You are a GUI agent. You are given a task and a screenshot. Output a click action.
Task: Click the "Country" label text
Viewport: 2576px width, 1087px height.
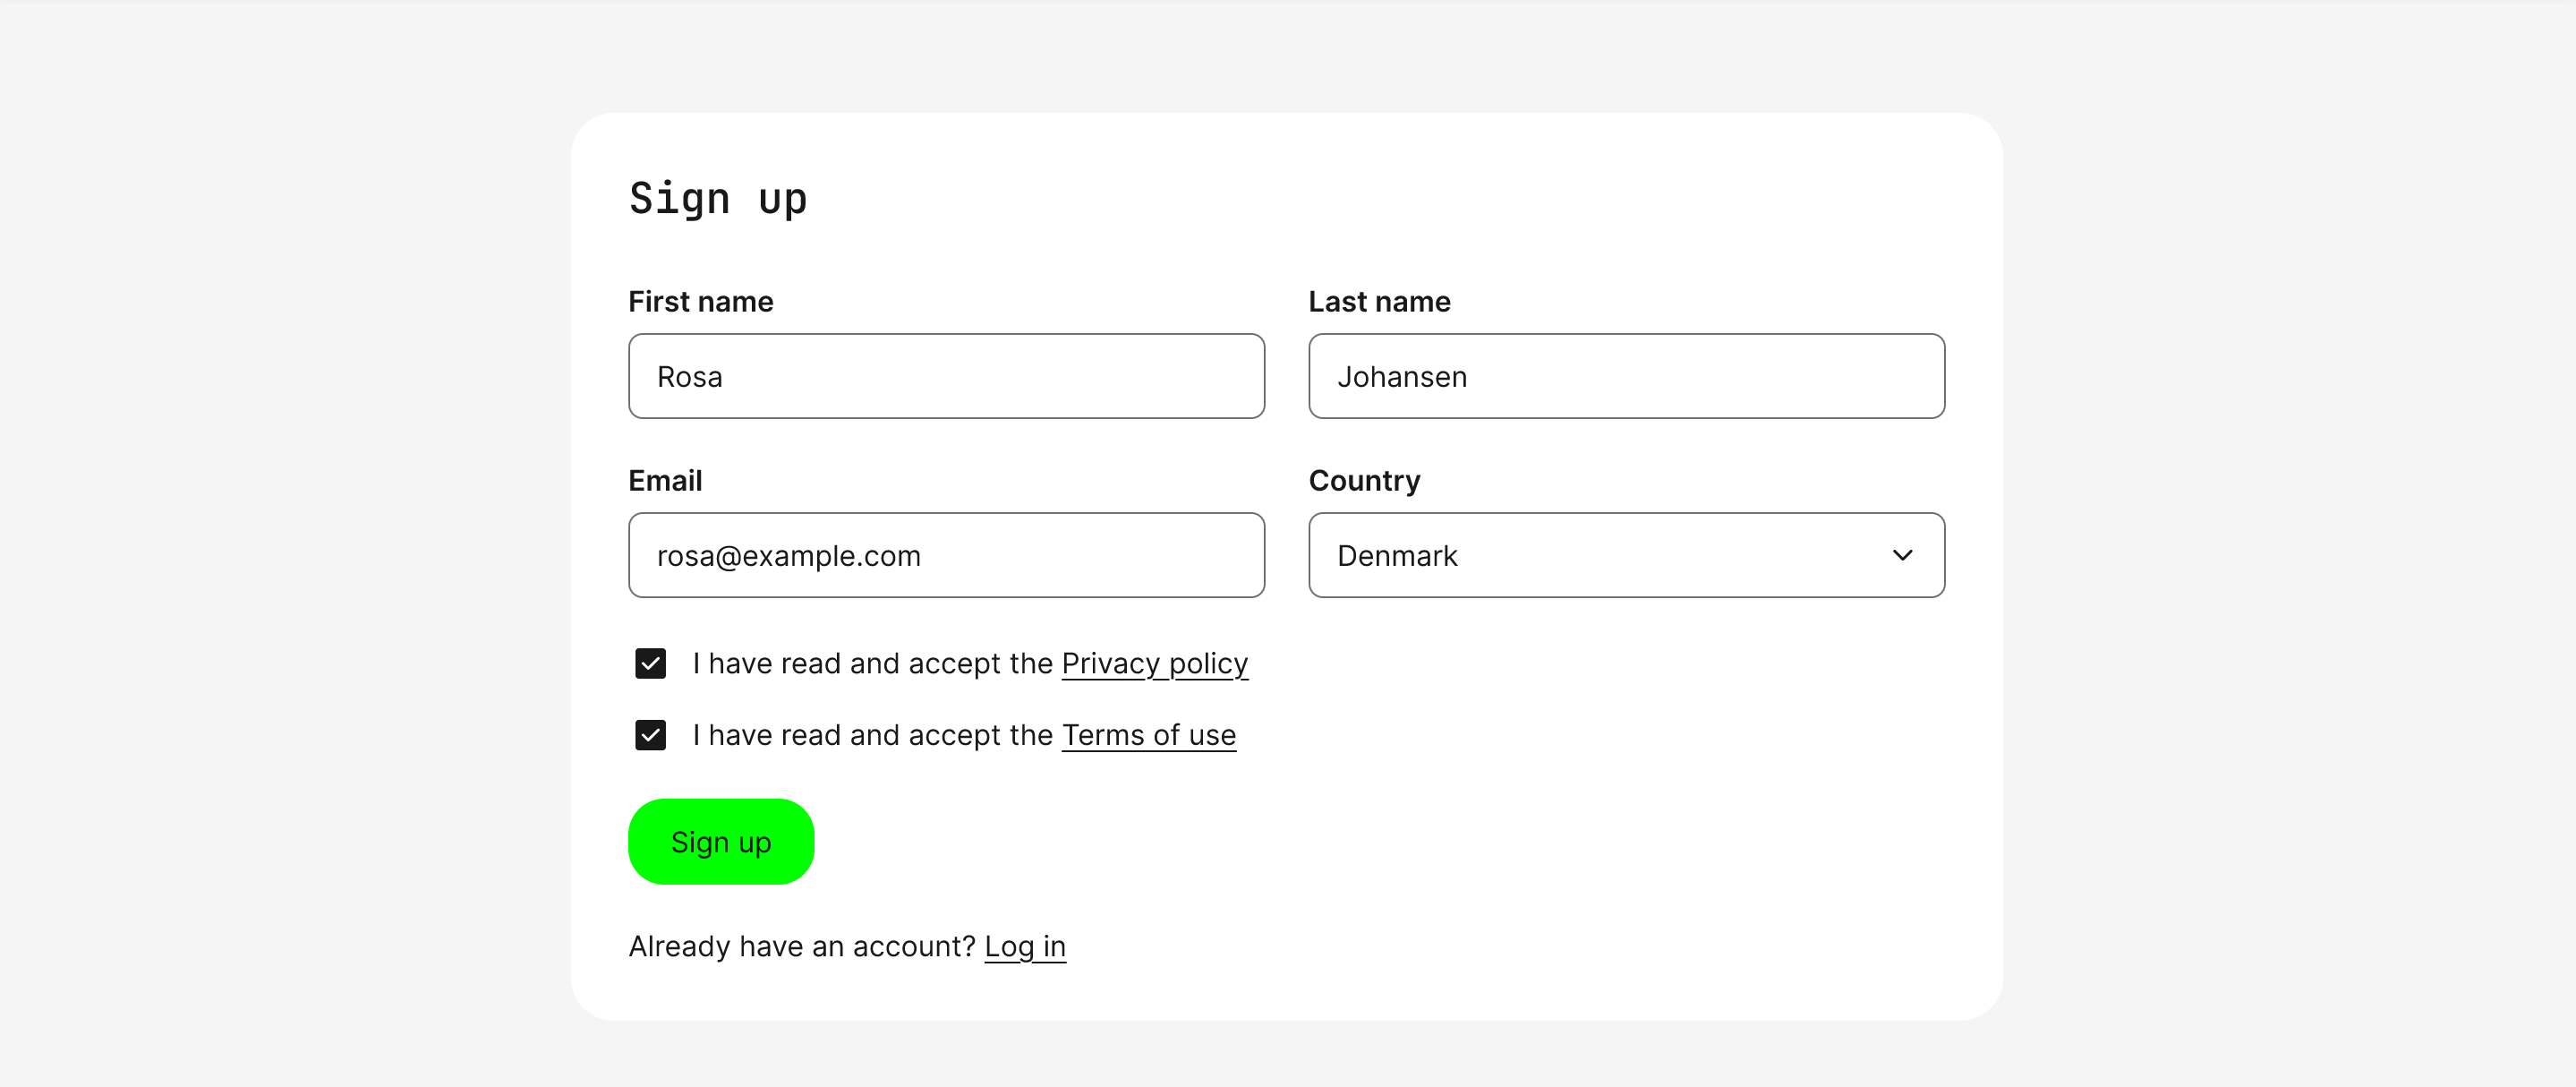[x=1364, y=481]
